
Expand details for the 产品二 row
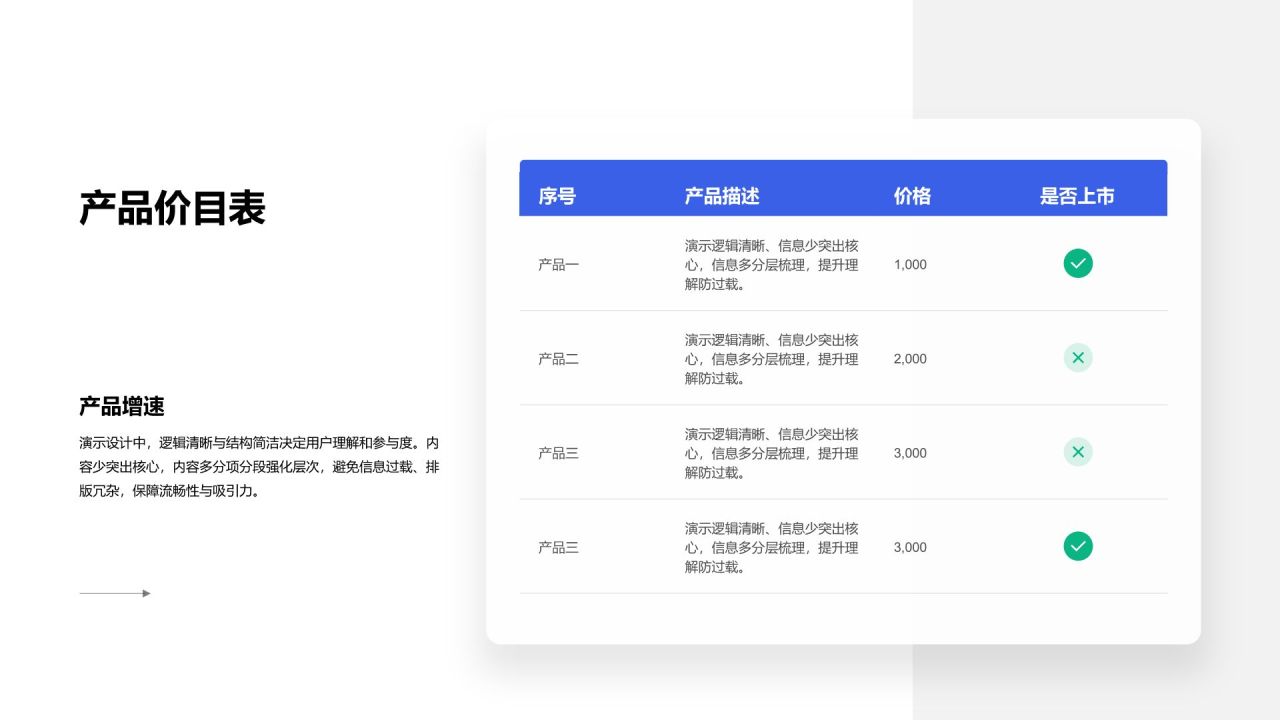coord(770,358)
